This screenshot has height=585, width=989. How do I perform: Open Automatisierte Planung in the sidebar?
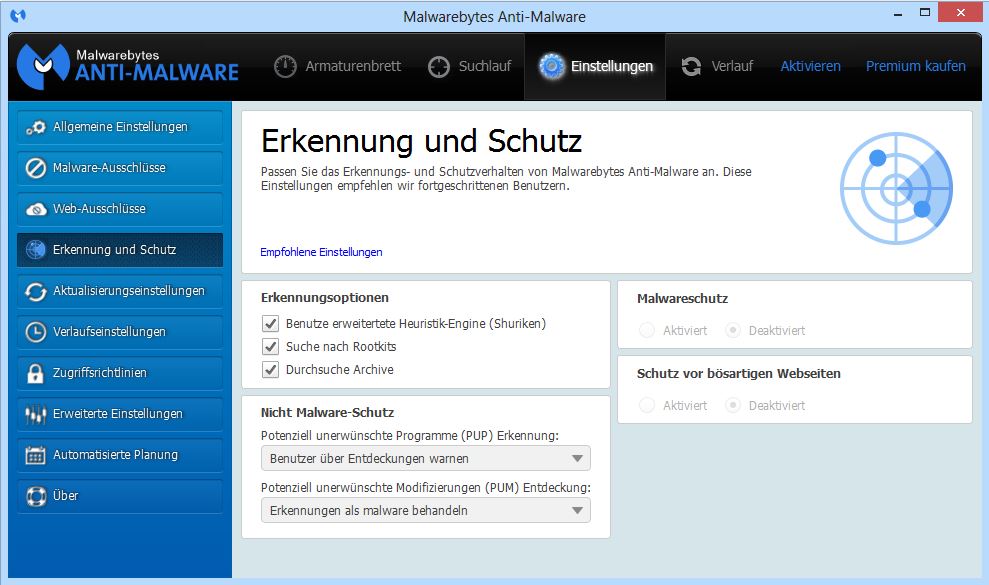pyautogui.click(x=120, y=455)
